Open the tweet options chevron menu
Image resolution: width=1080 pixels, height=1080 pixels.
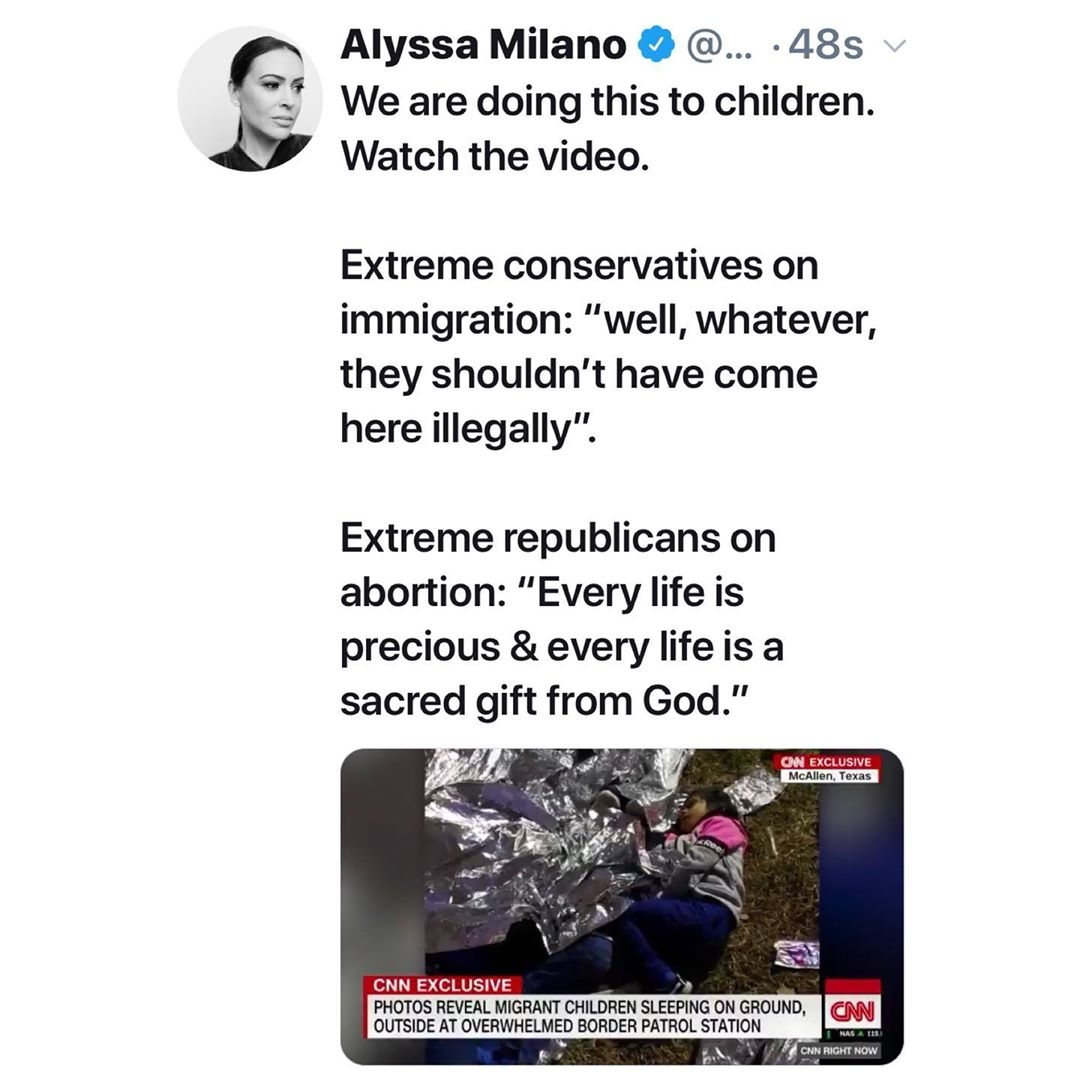click(894, 45)
